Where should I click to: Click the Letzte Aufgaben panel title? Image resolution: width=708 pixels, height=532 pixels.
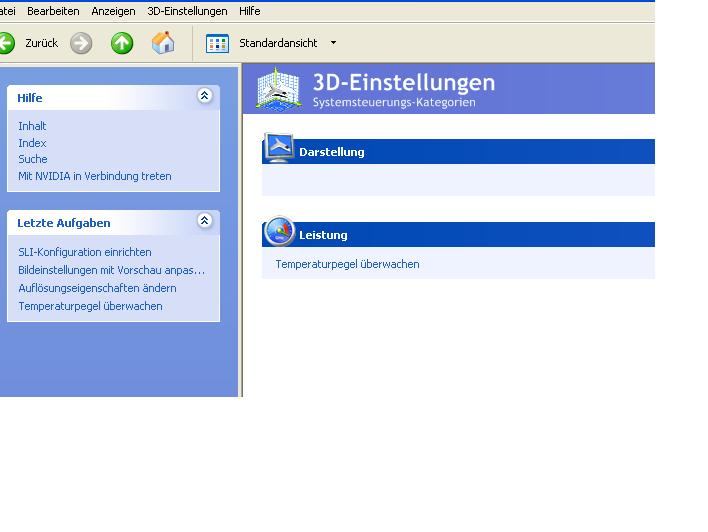click(64, 223)
